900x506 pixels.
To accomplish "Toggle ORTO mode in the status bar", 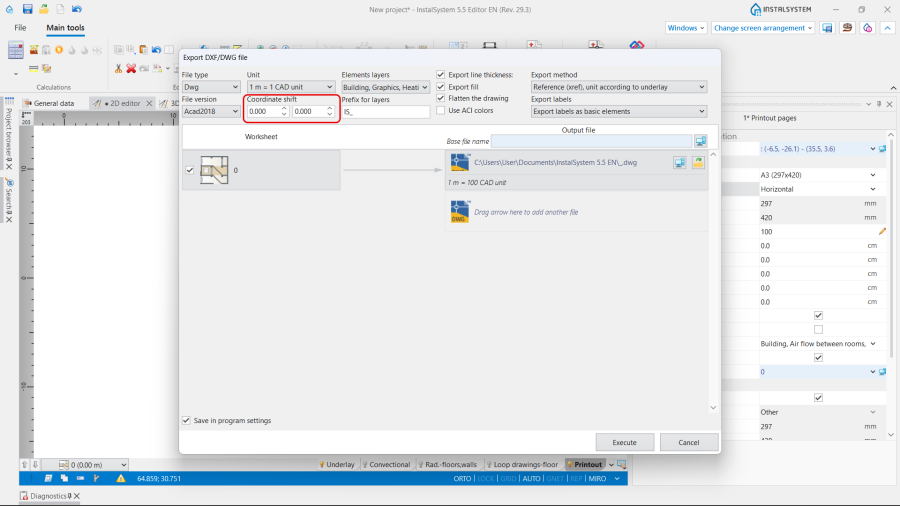I will [462, 478].
